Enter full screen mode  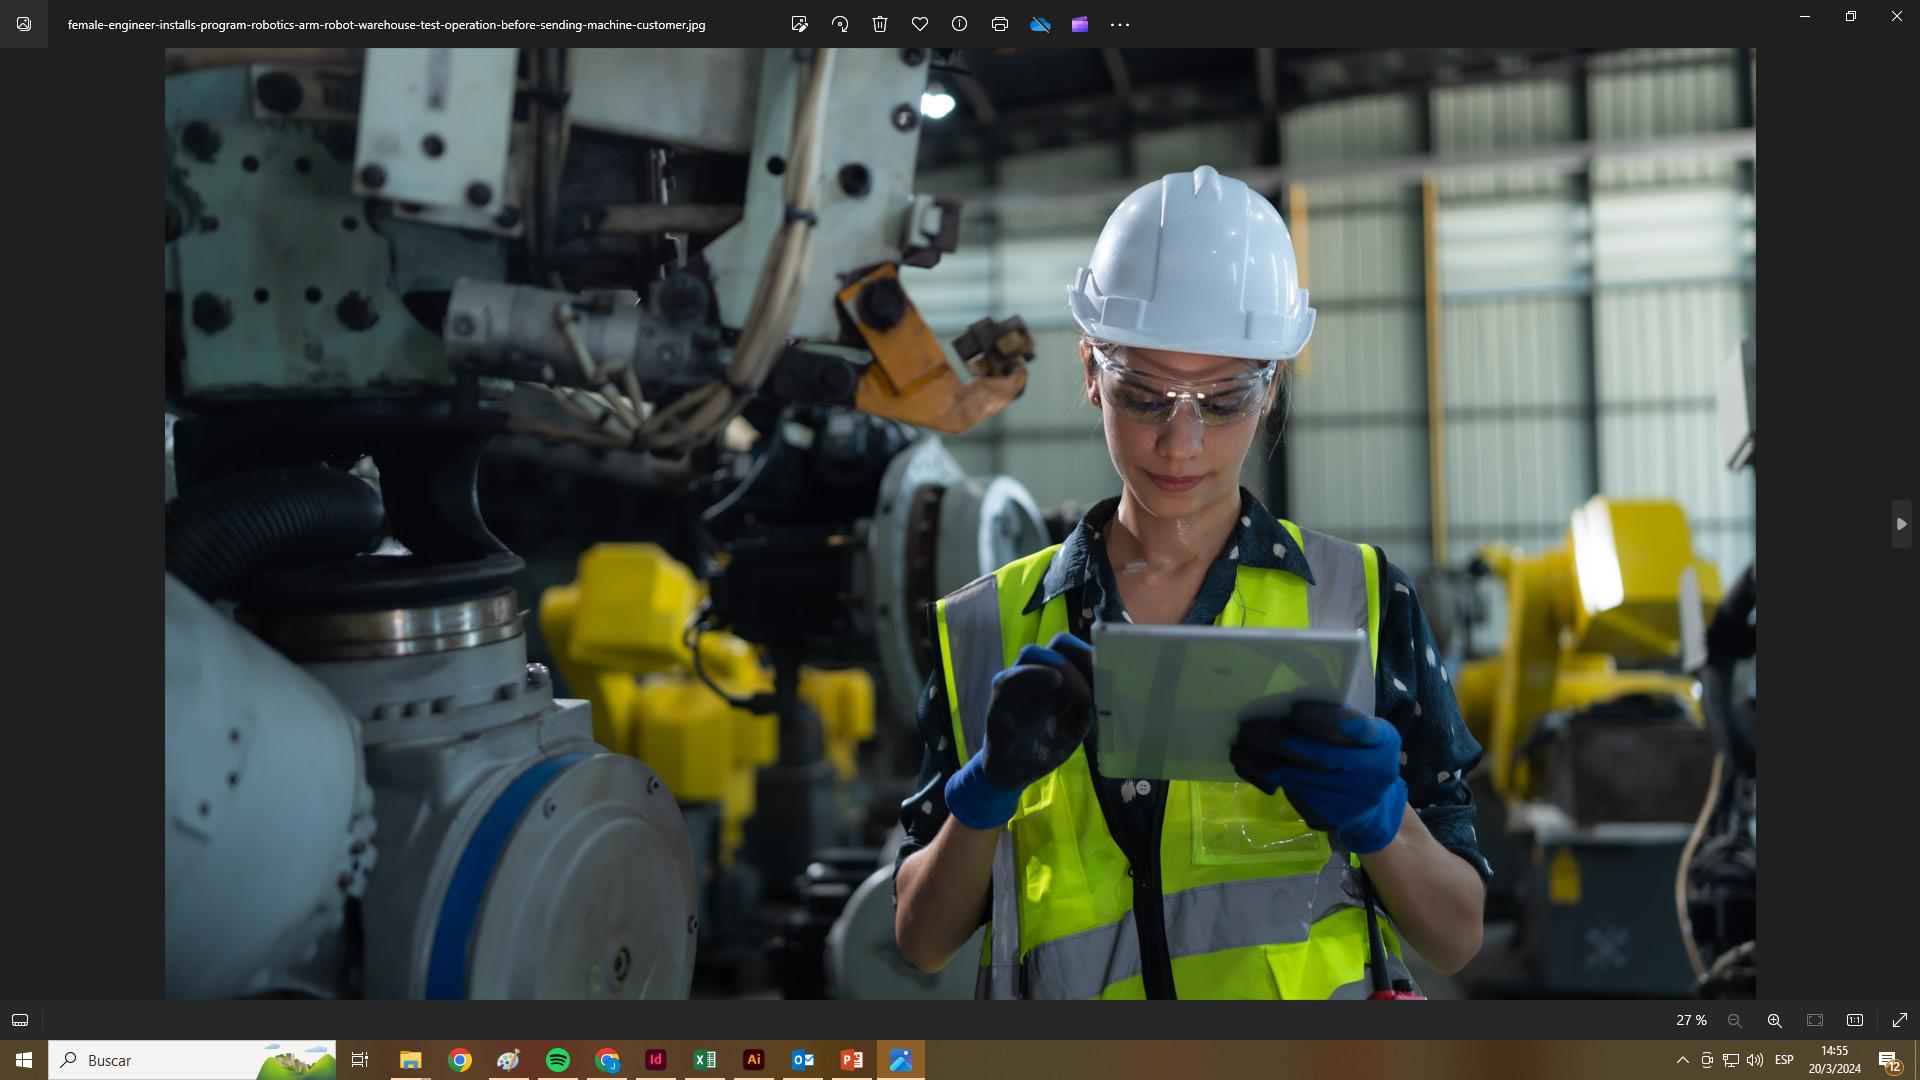(1900, 1020)
